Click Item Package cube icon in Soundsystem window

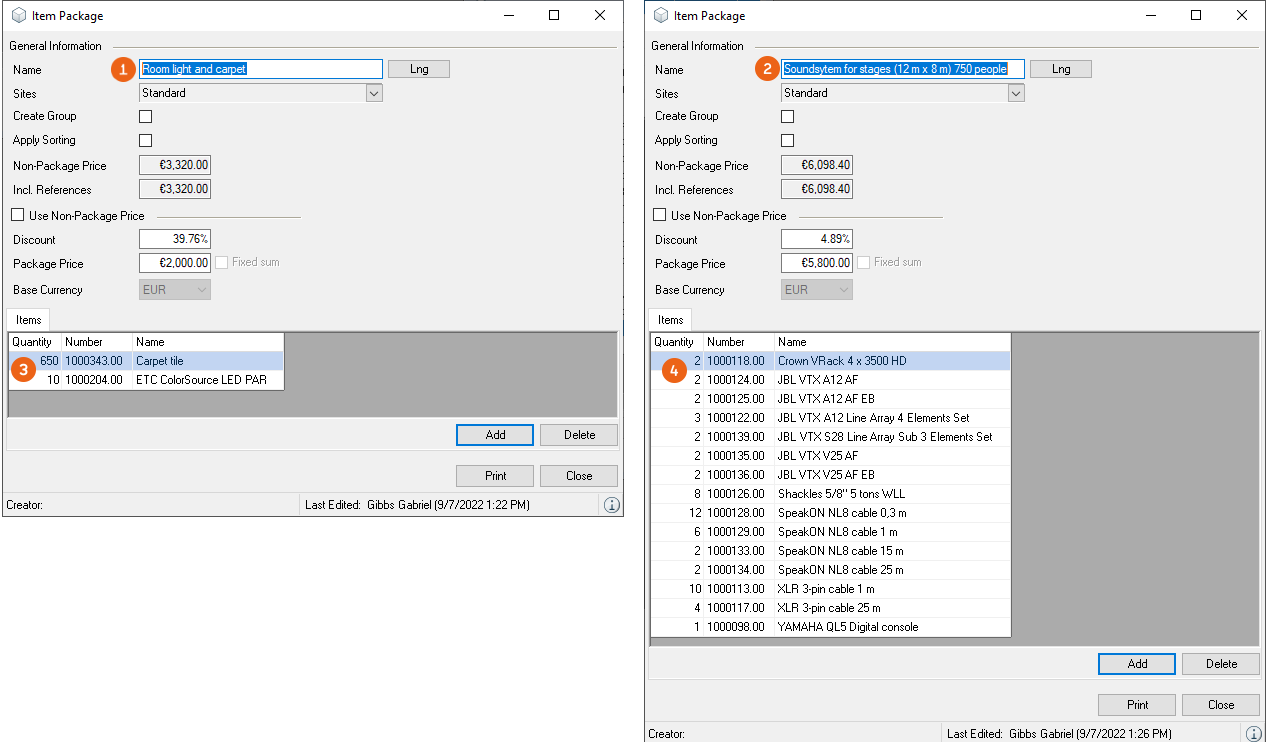[x=660, y=15]
